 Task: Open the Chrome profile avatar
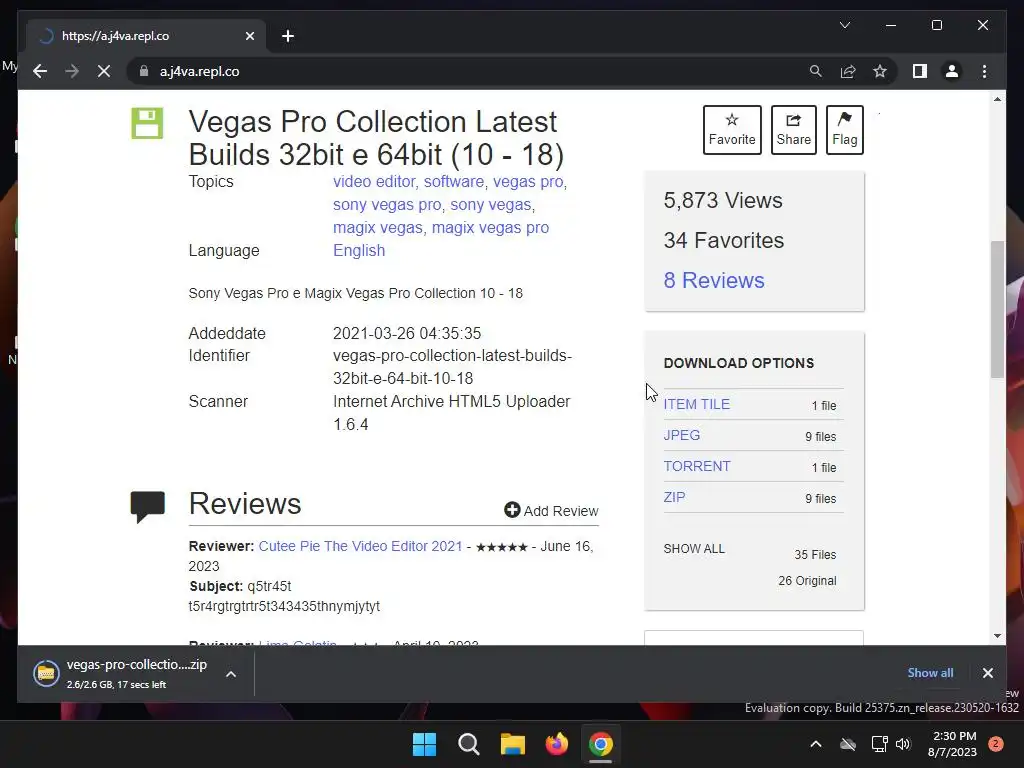click(x=952, y=71)
